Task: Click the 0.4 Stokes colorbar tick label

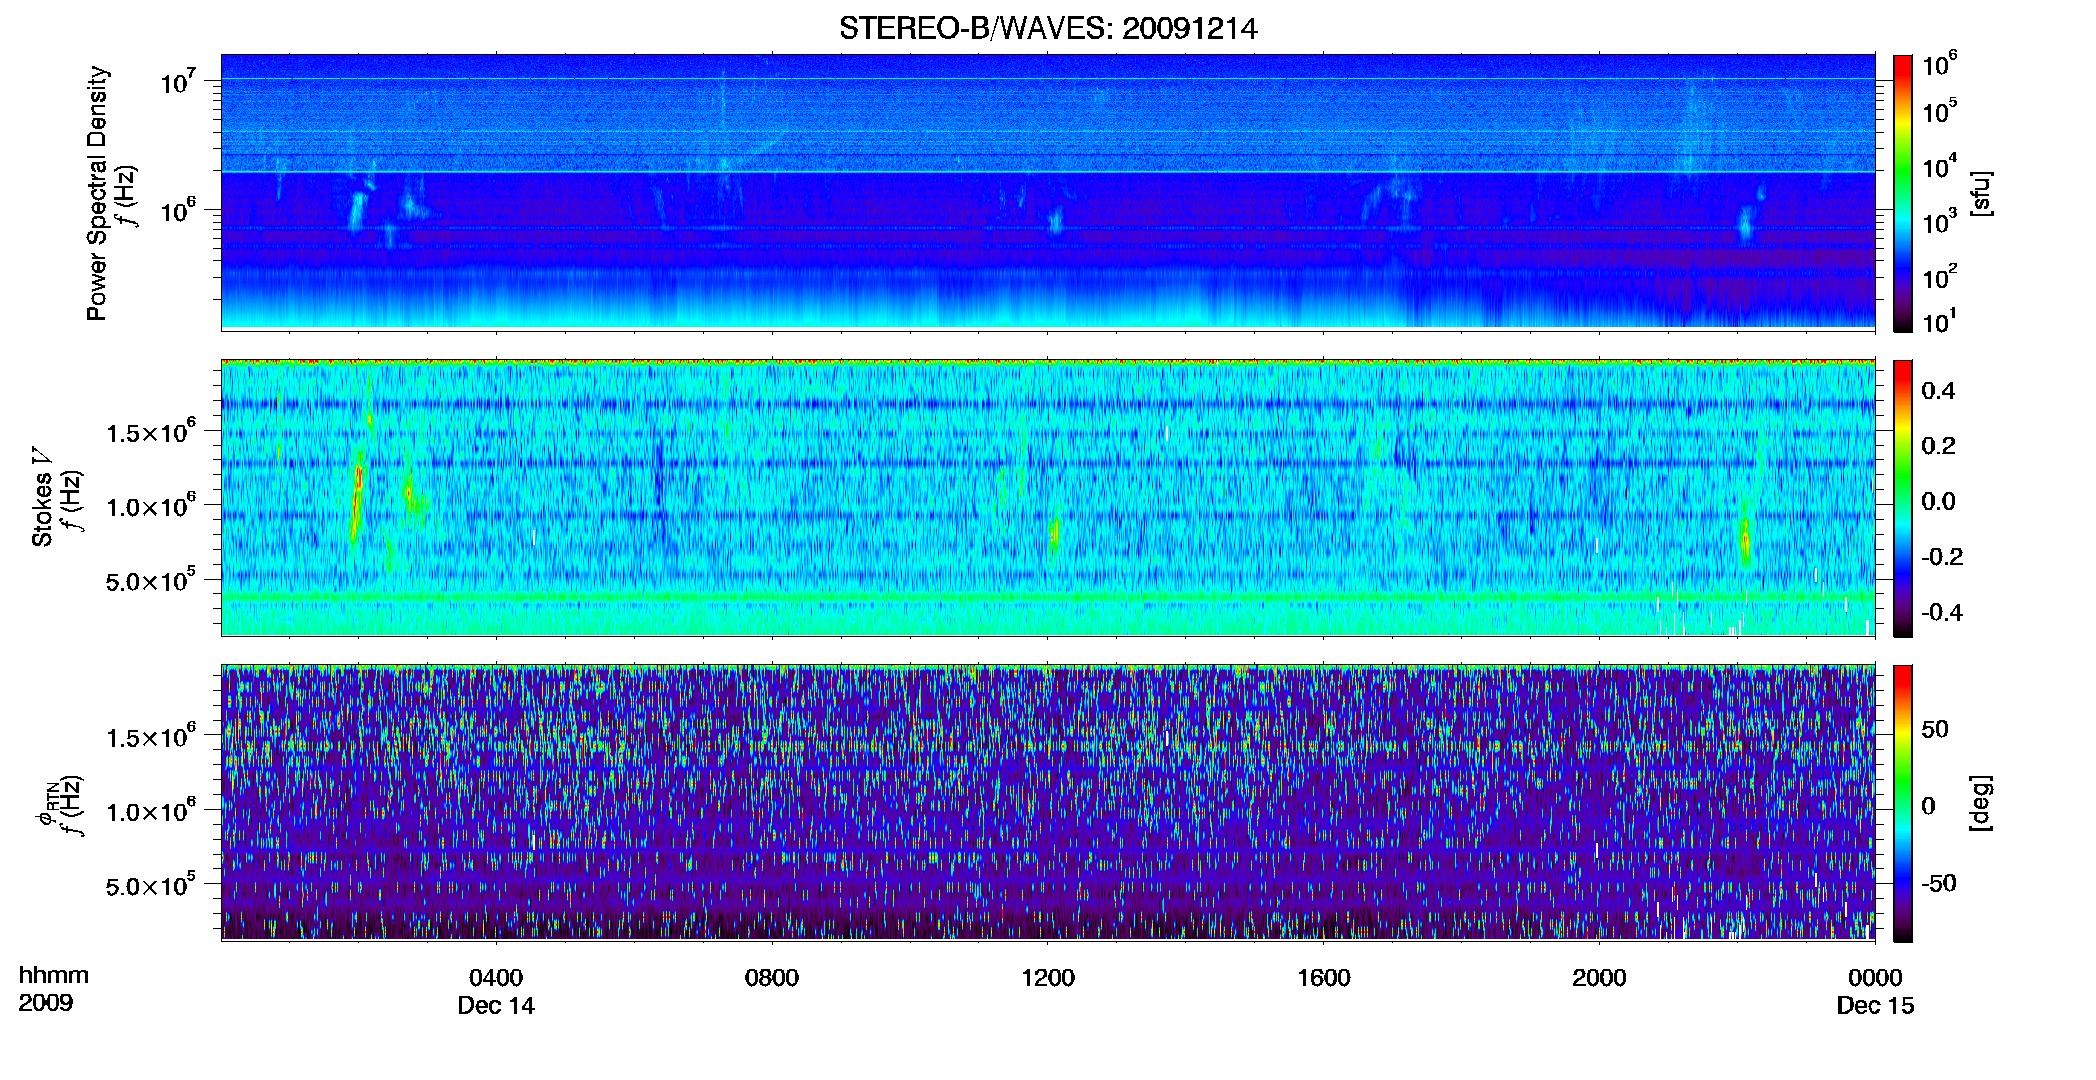Action: [1939, 391]
